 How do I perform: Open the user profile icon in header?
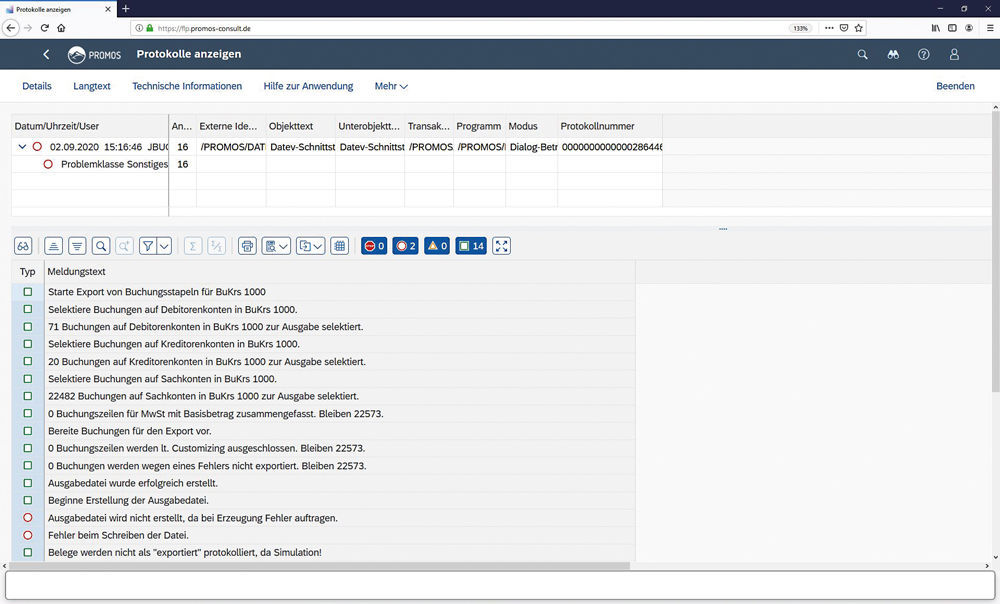(954, 54)
